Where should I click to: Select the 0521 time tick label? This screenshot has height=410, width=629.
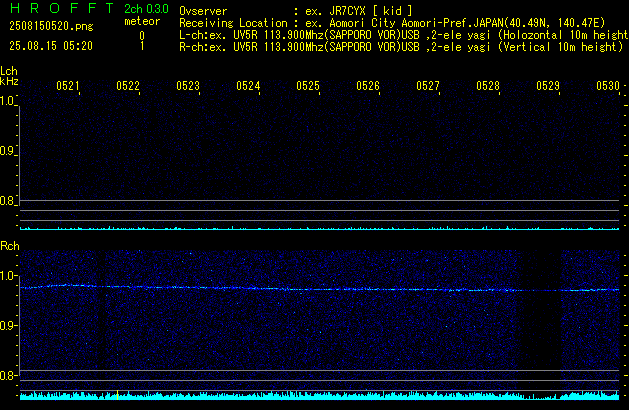coord(68,86)
